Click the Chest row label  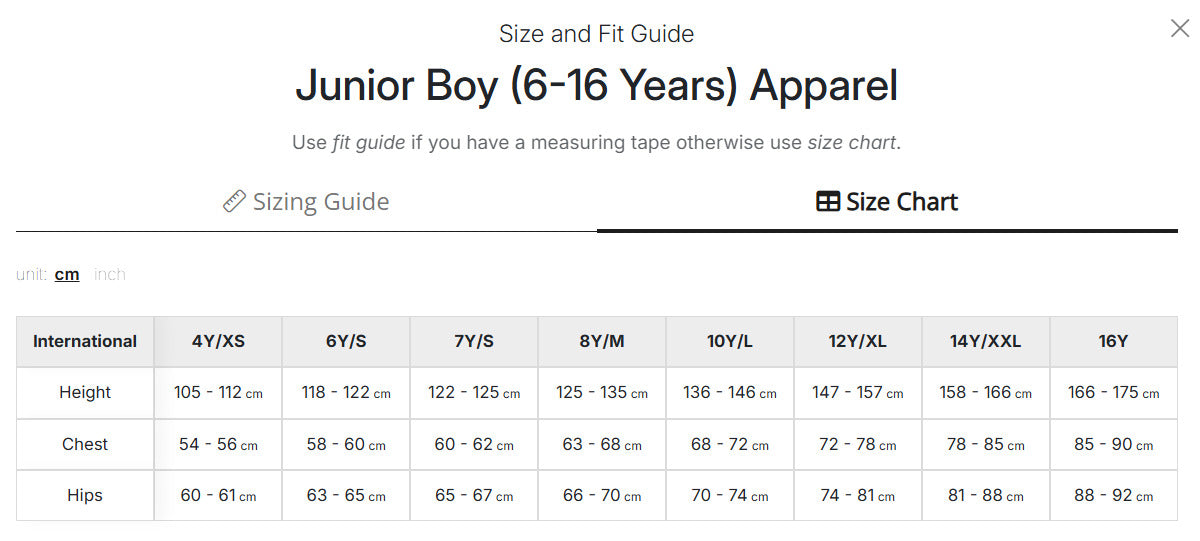click(x=85, y=445)
